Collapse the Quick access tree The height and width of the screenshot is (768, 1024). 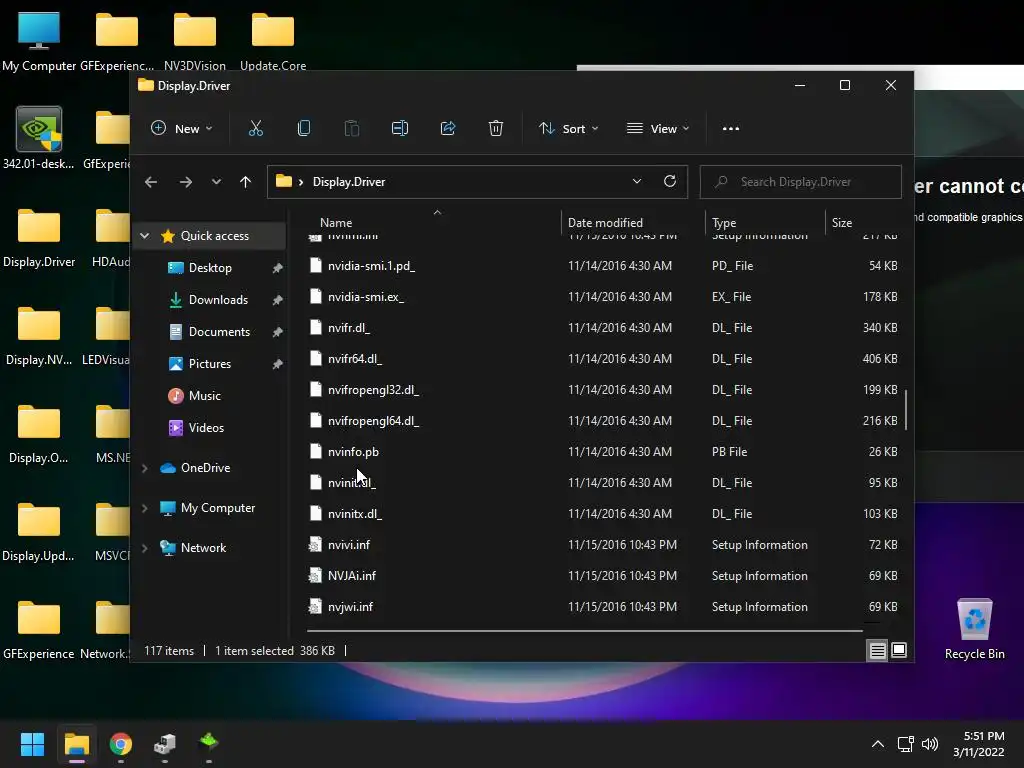[145, 236]
